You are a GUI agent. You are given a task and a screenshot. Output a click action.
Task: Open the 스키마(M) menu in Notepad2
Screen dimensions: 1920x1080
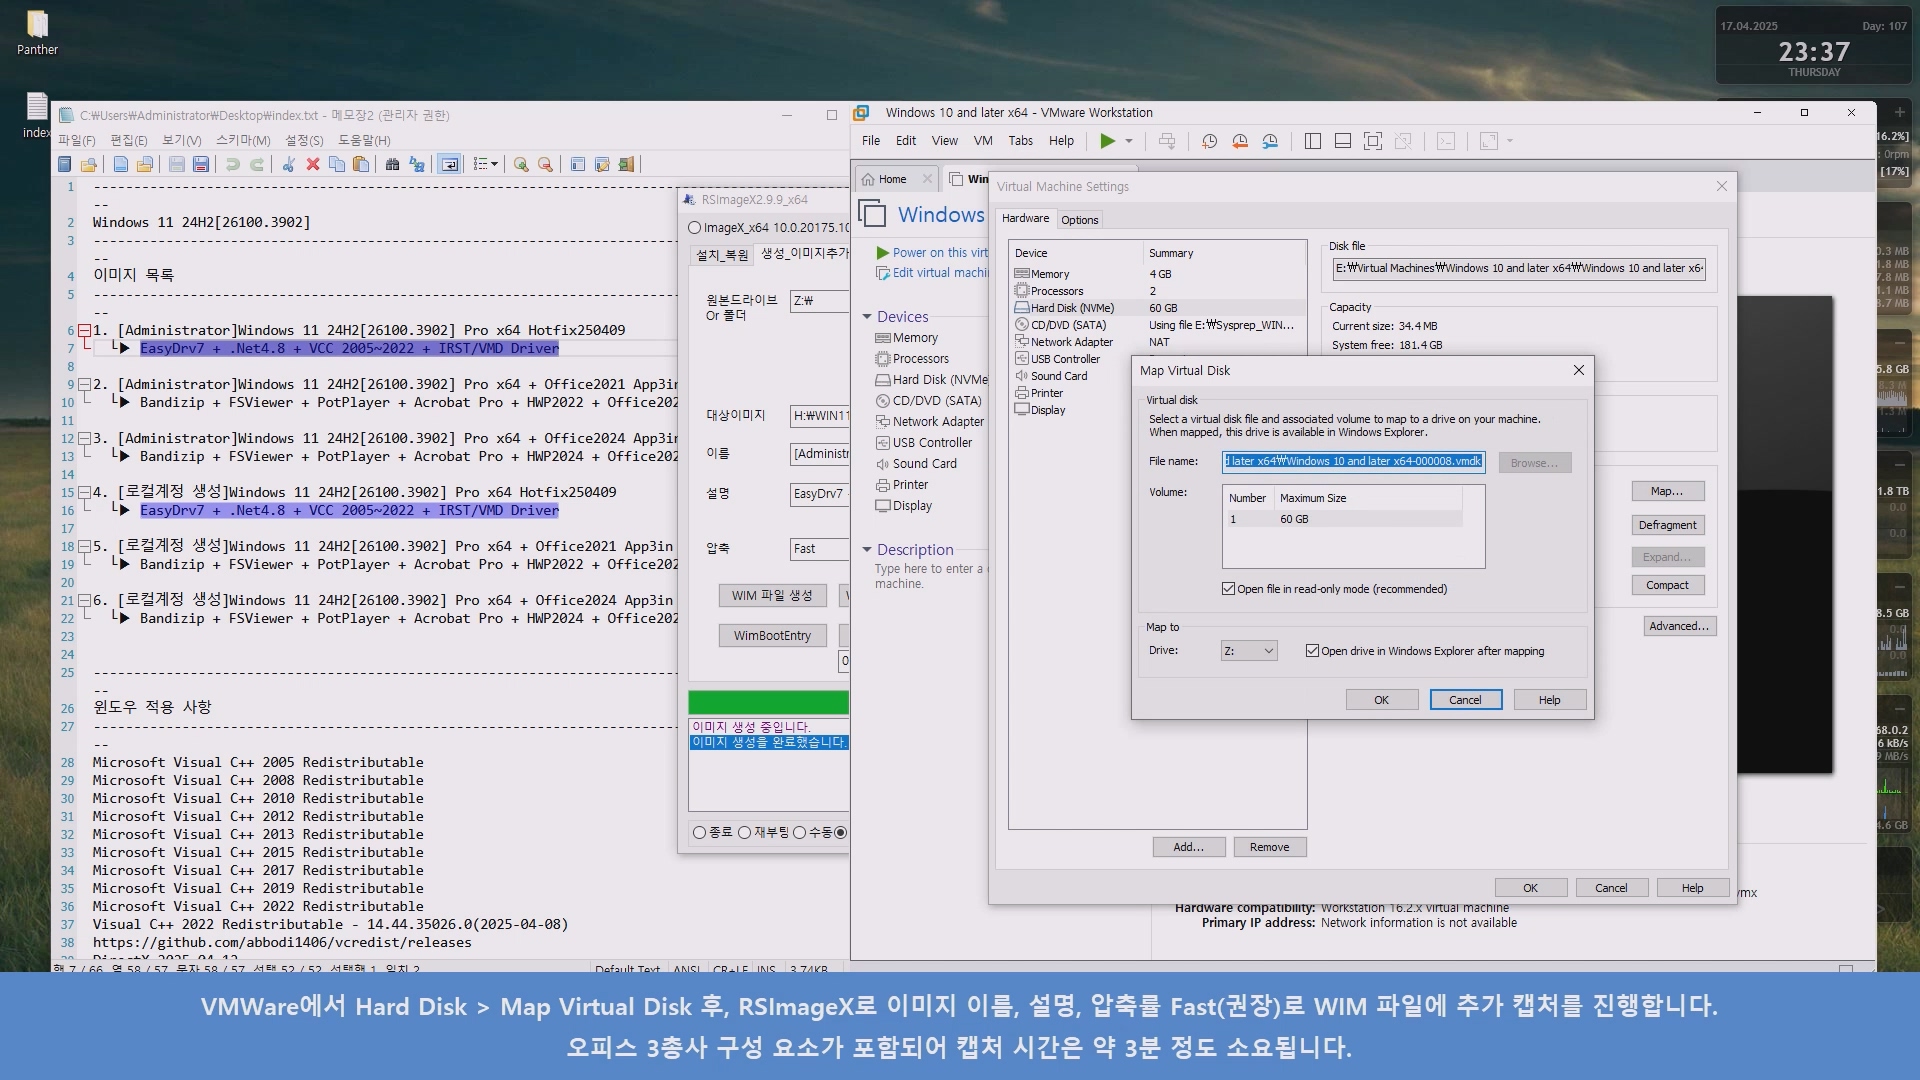243,141
